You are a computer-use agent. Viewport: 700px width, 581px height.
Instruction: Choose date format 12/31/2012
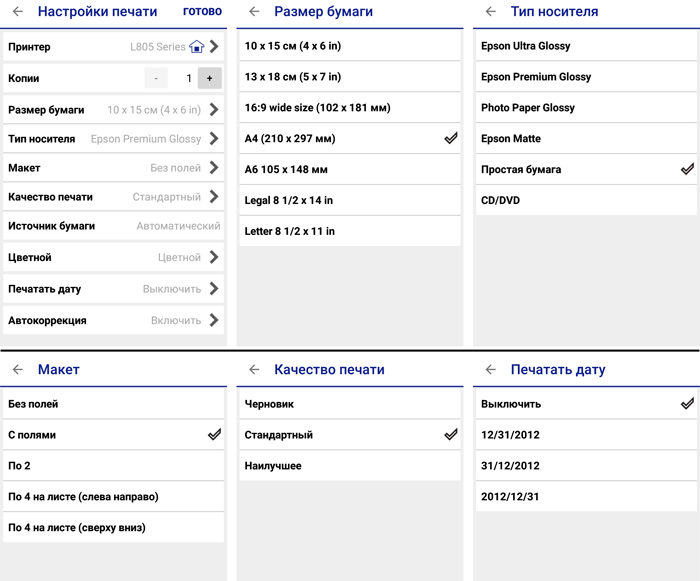click(x=586, y=435)
